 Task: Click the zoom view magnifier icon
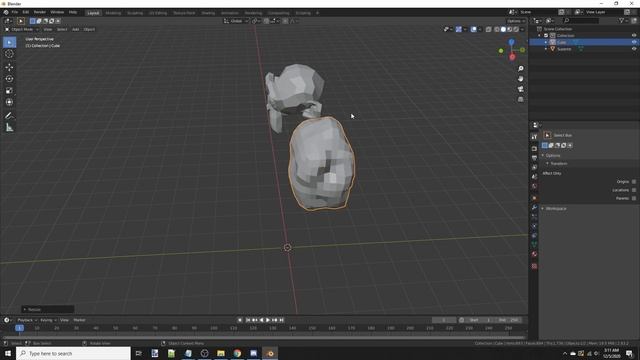(520, 69)
